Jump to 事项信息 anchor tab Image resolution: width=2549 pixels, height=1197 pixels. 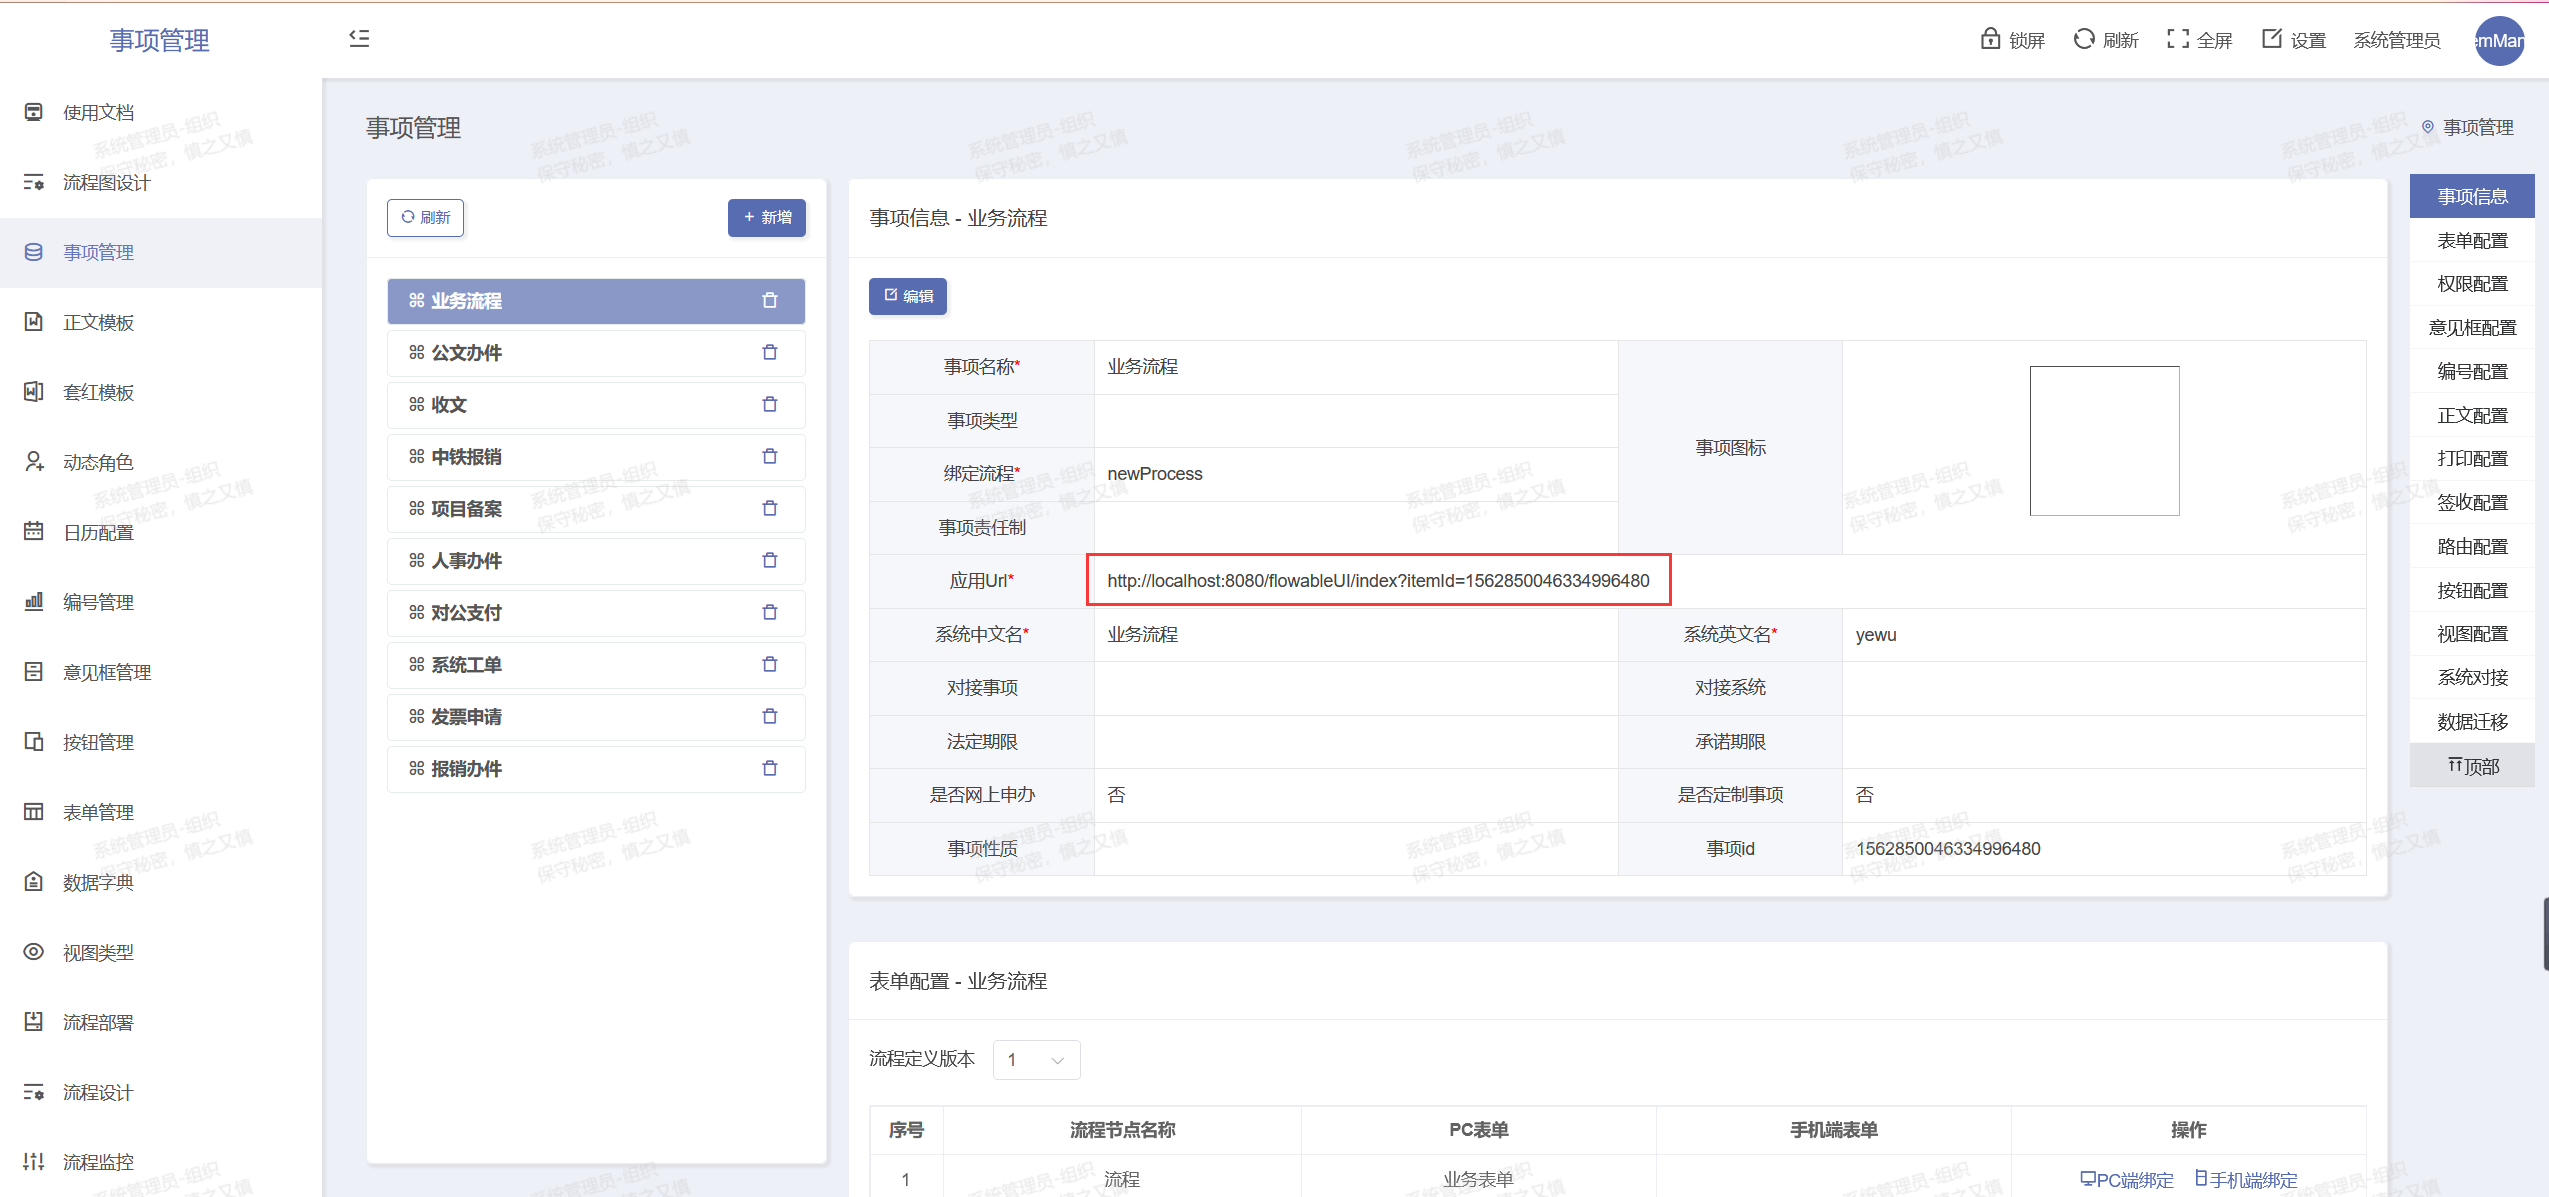click(2472, 196)
